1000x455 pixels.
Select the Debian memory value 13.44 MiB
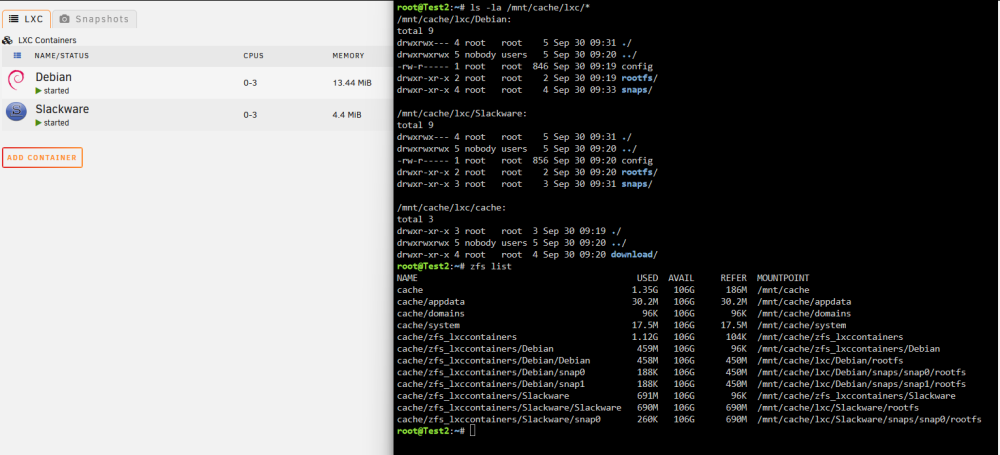pos(352,84)
